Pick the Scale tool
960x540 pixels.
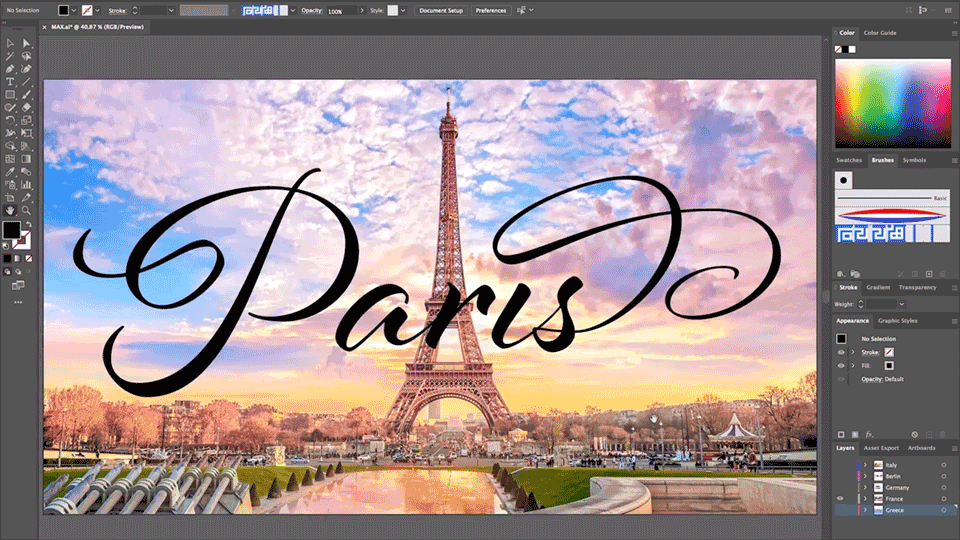[26, 121]
